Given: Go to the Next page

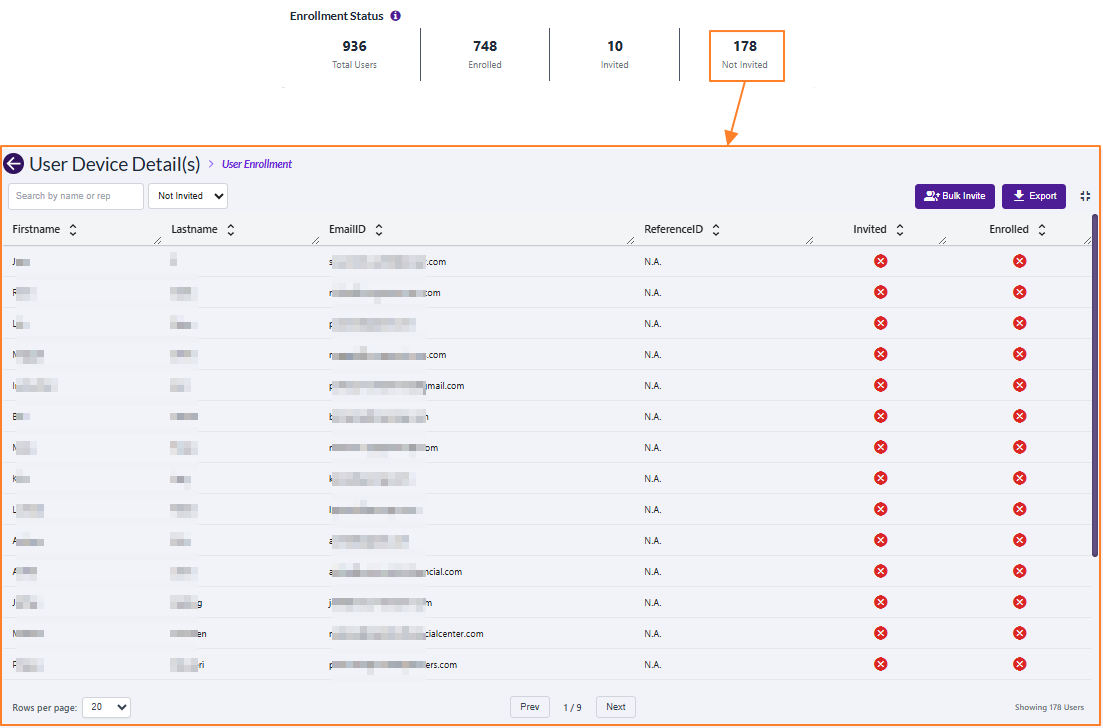Looking at the screenshot, I should click(616, 707).
